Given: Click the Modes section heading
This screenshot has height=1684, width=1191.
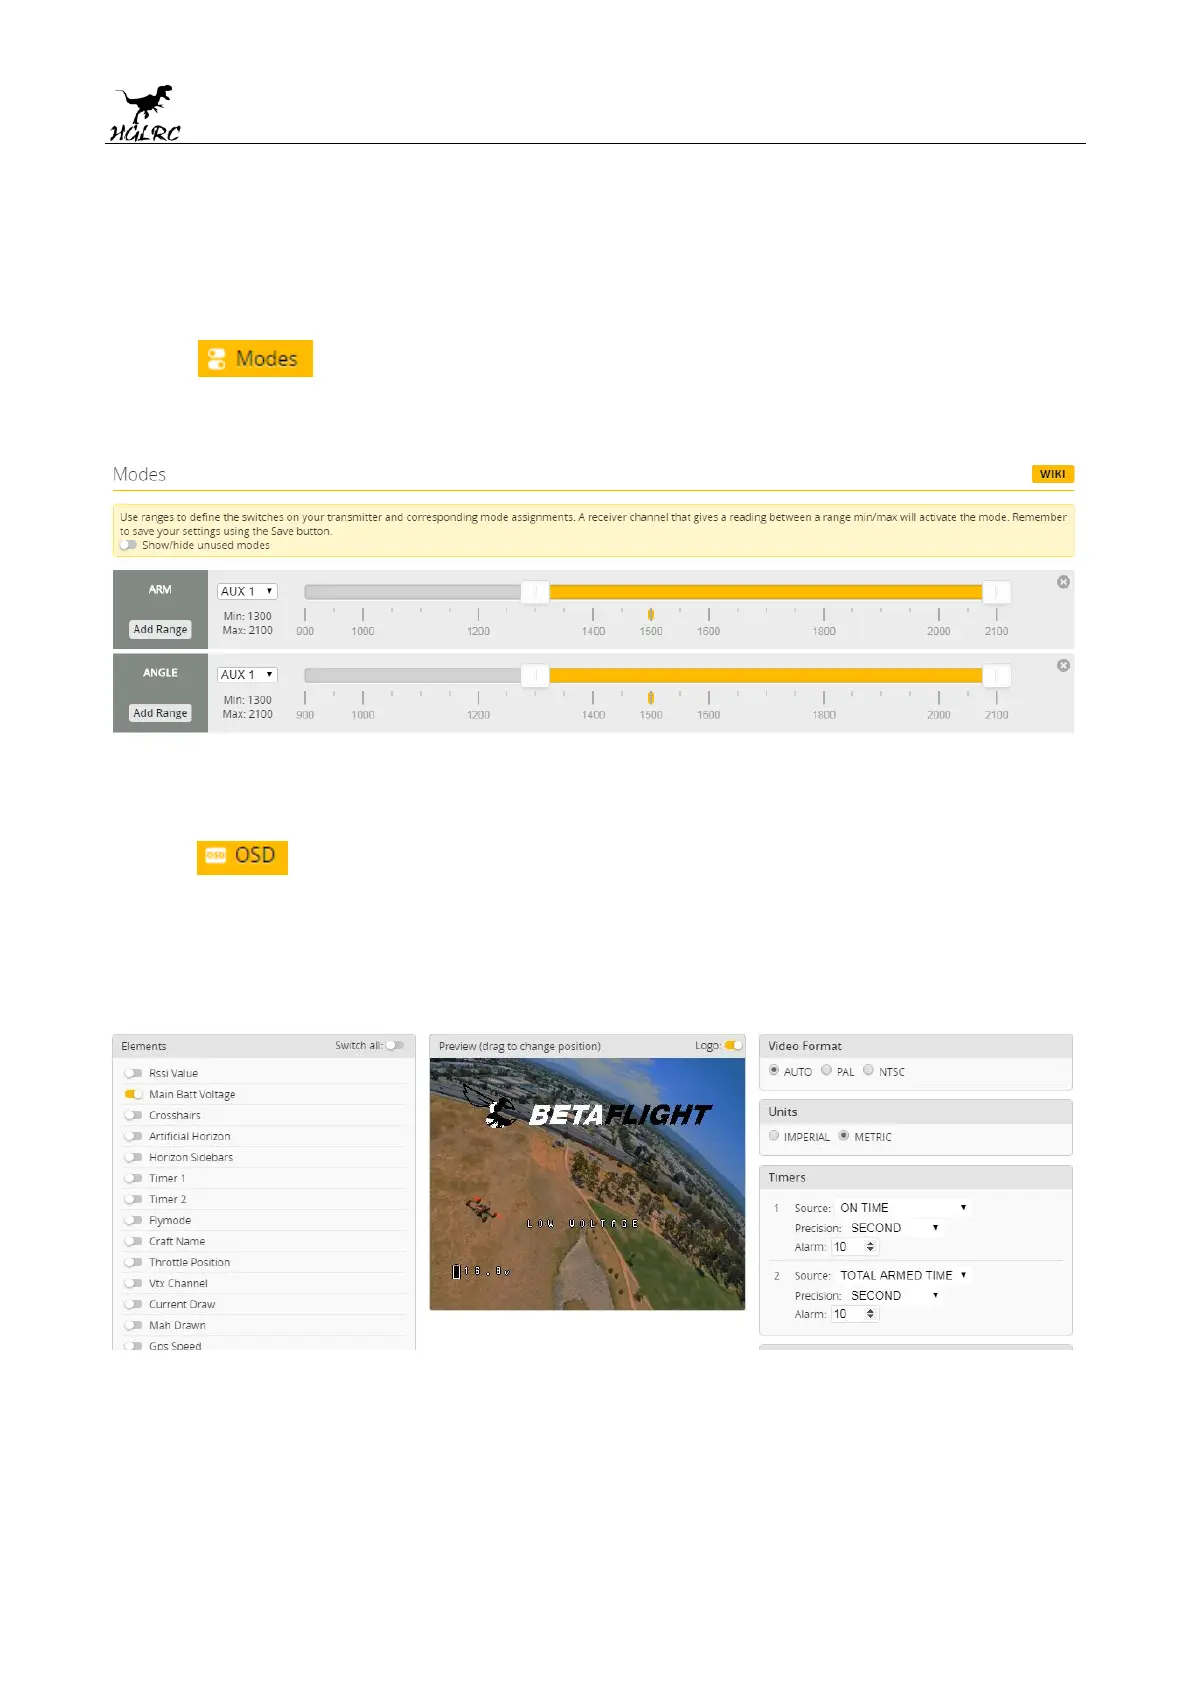Looking at the screenshot, I should 139,474.
